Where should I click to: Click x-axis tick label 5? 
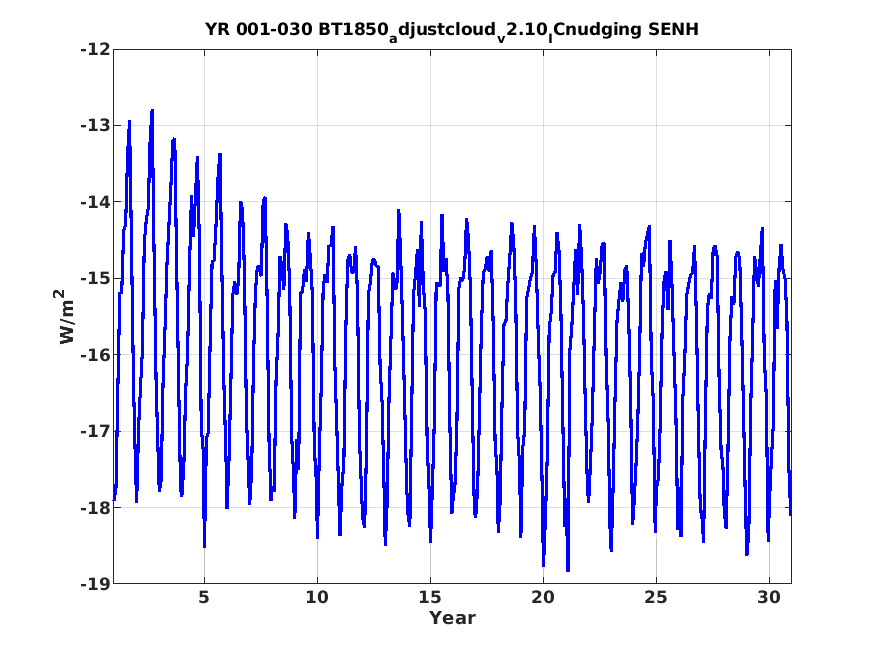click(204, 597)
